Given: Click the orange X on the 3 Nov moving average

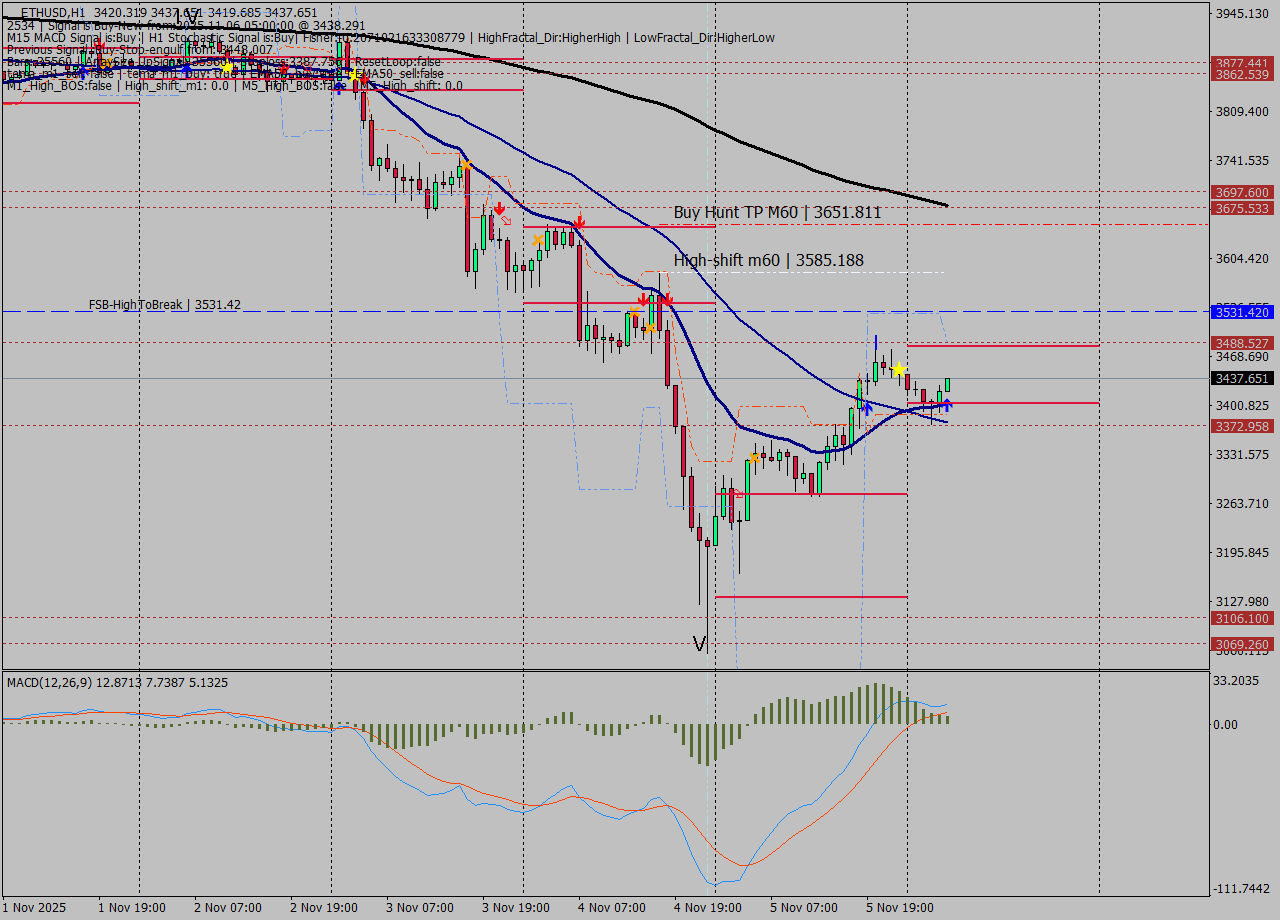Looking at the screenshot, I should pyautogui.click(x=465, y=165).
